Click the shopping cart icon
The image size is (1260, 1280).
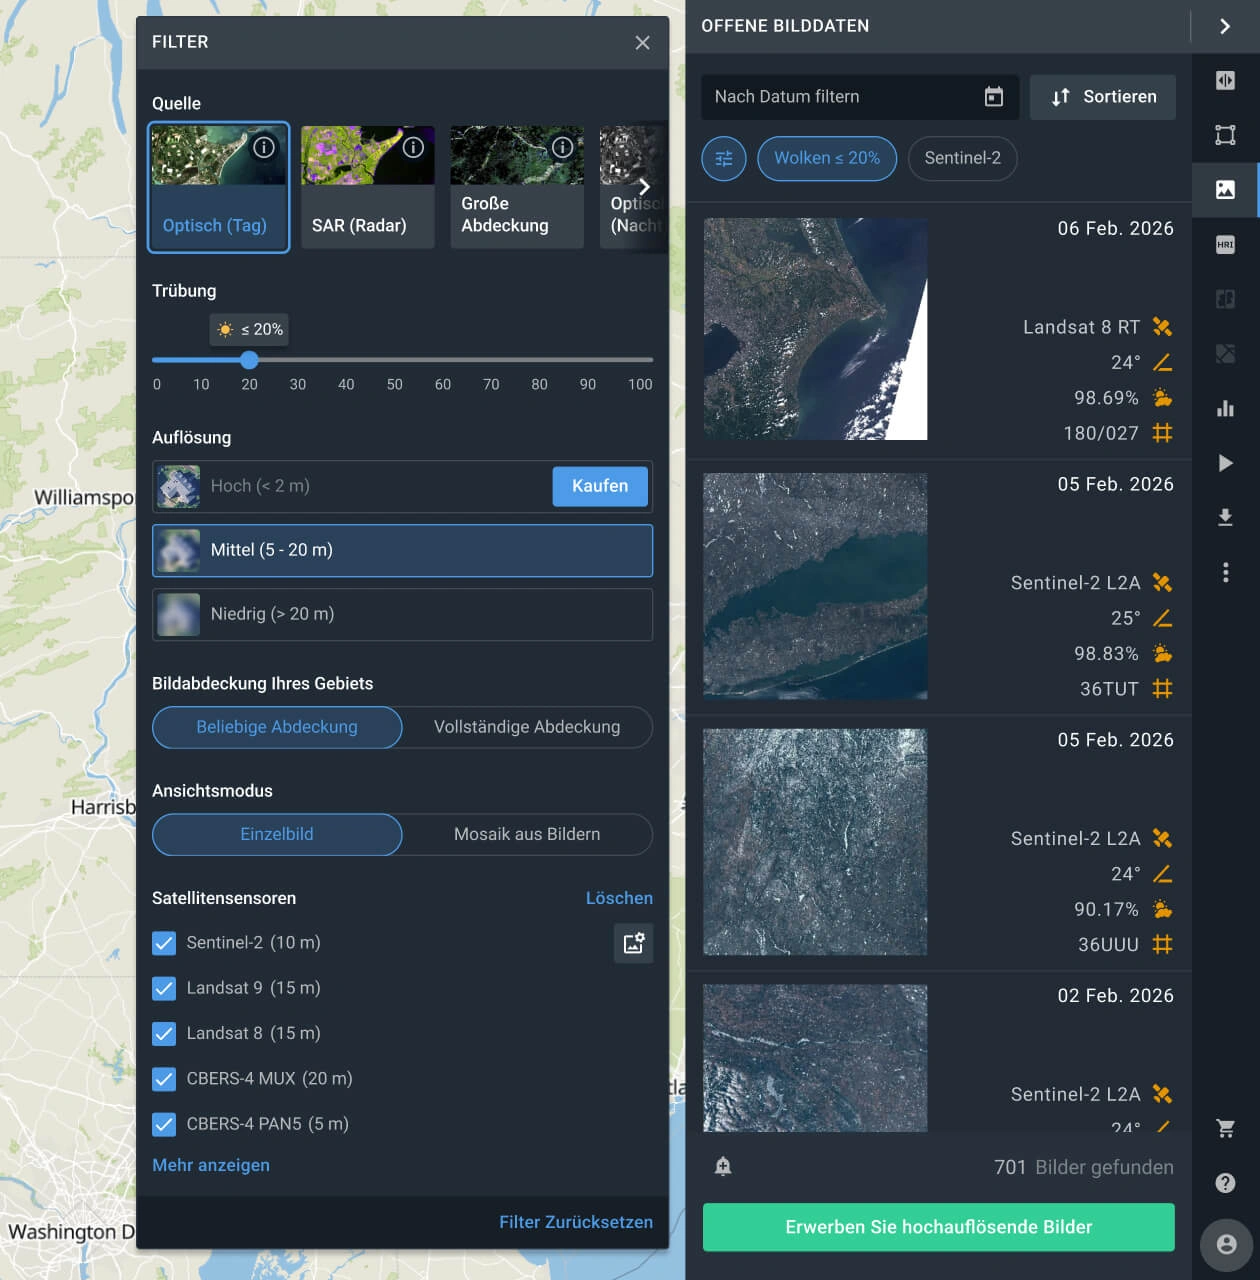click(1226, 1128)
